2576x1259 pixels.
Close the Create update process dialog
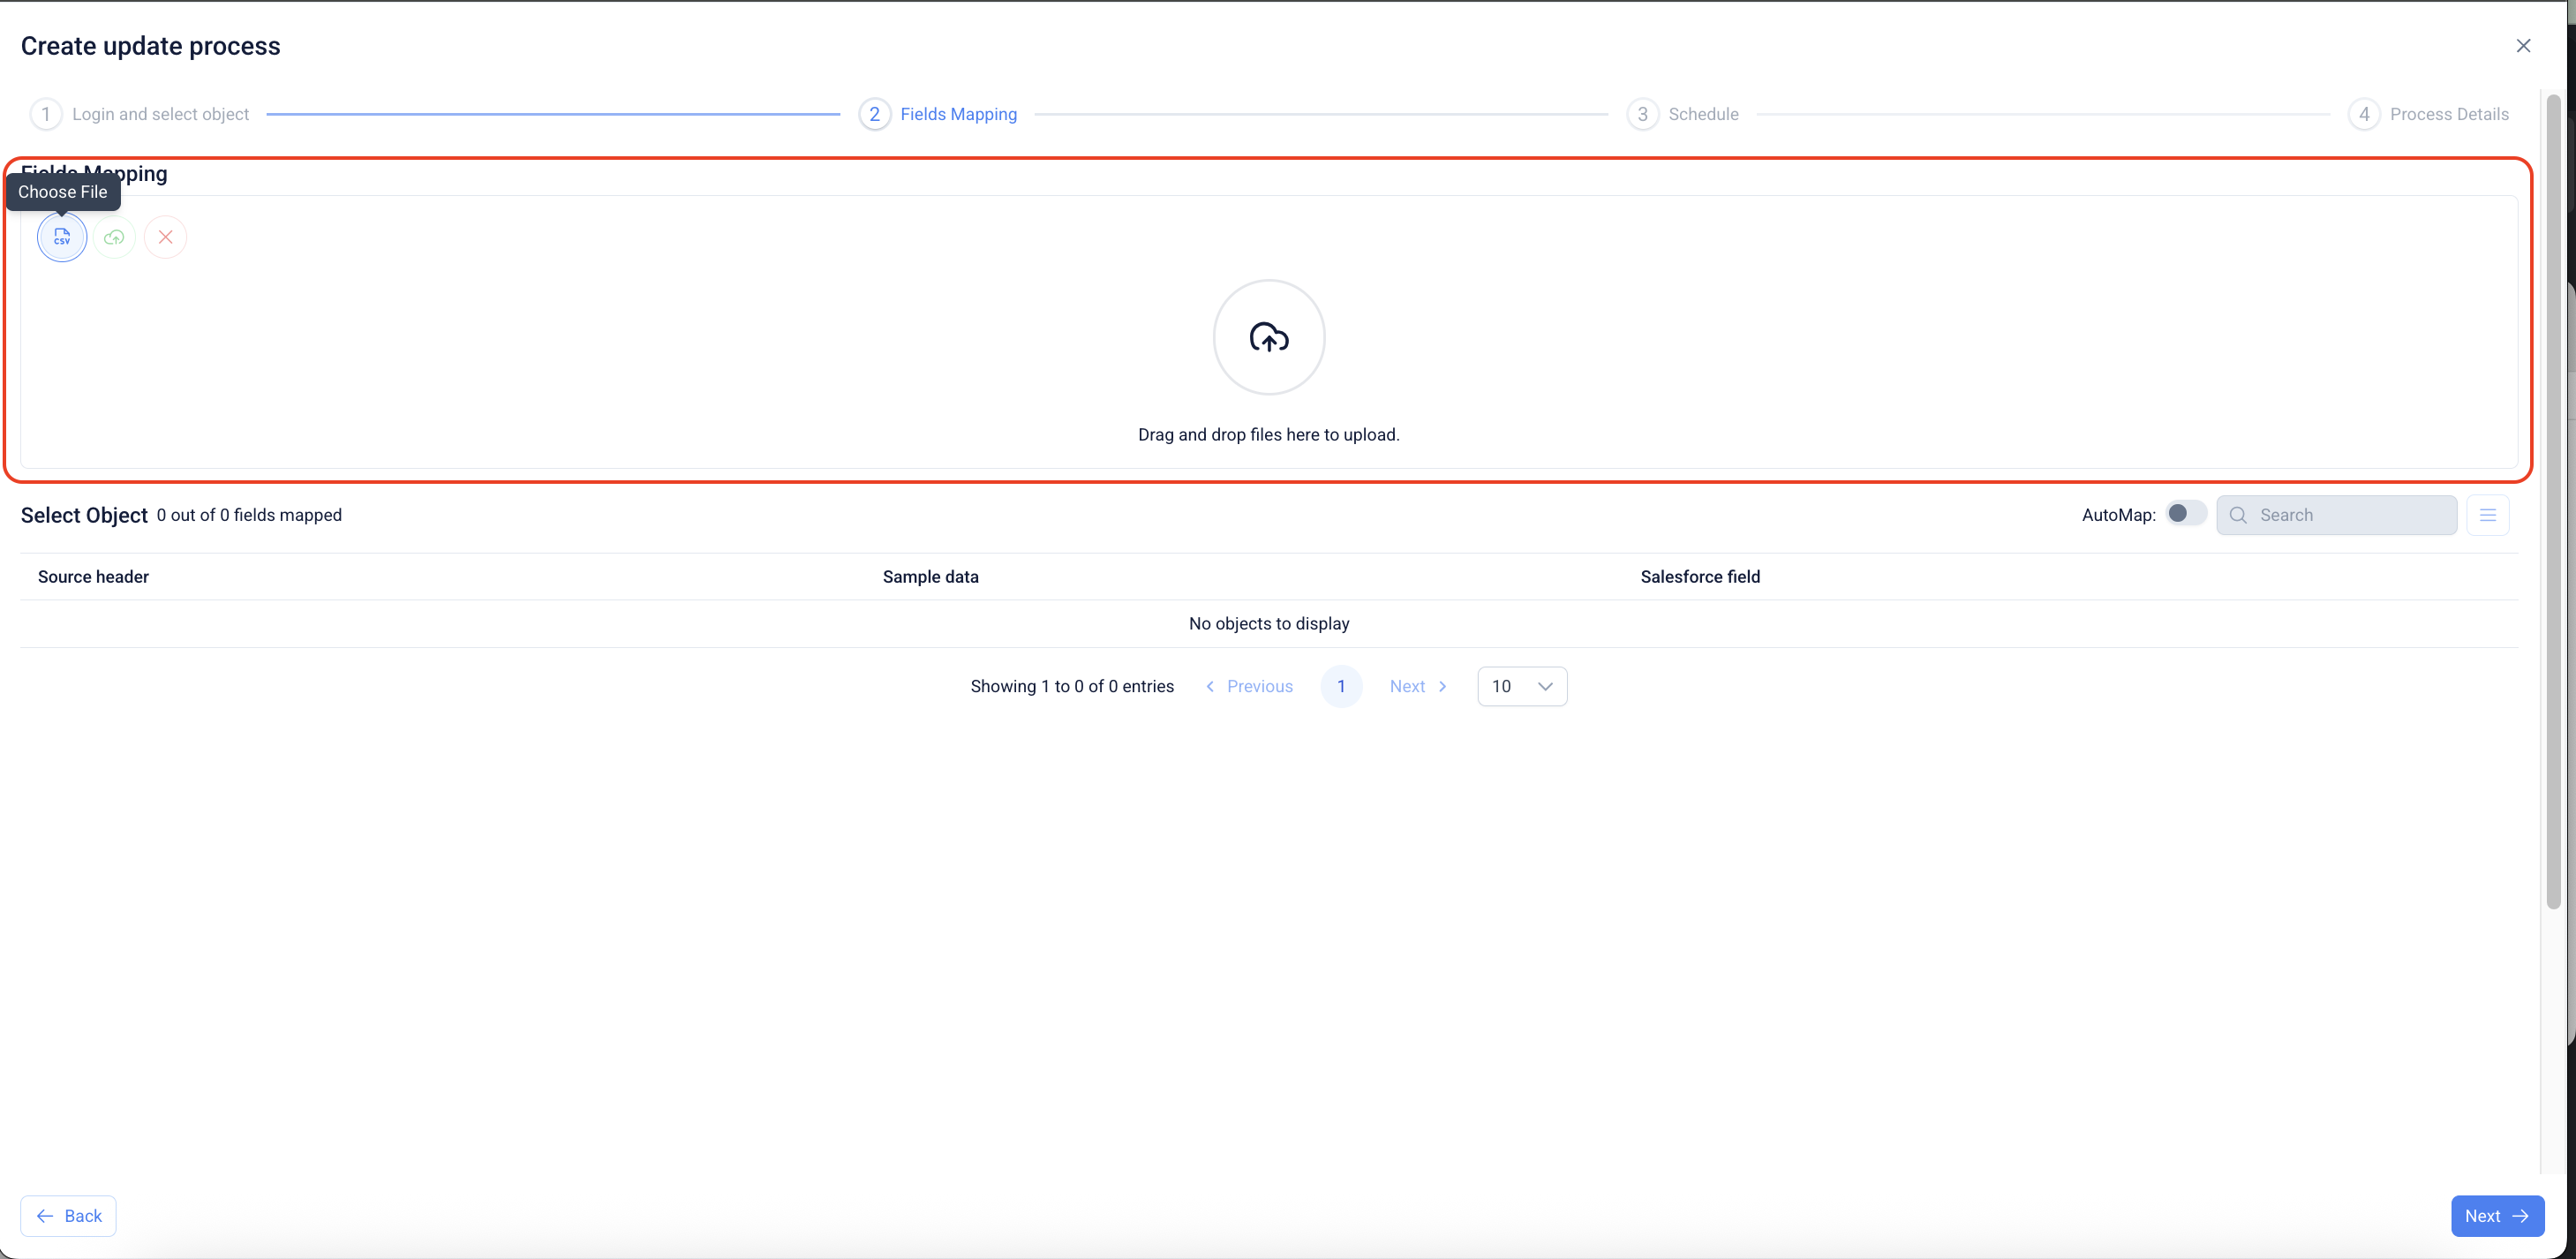click(x=2523, y=46)
